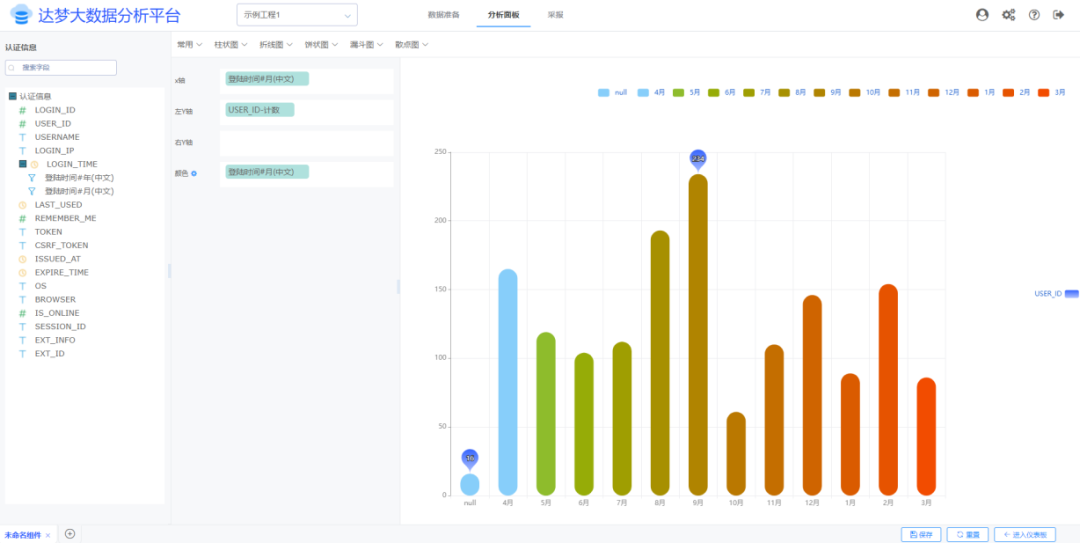Toggle the 3月 legend item
Image resolution: width=1080 pixels, height=543 pixels.
[1051, 92]
